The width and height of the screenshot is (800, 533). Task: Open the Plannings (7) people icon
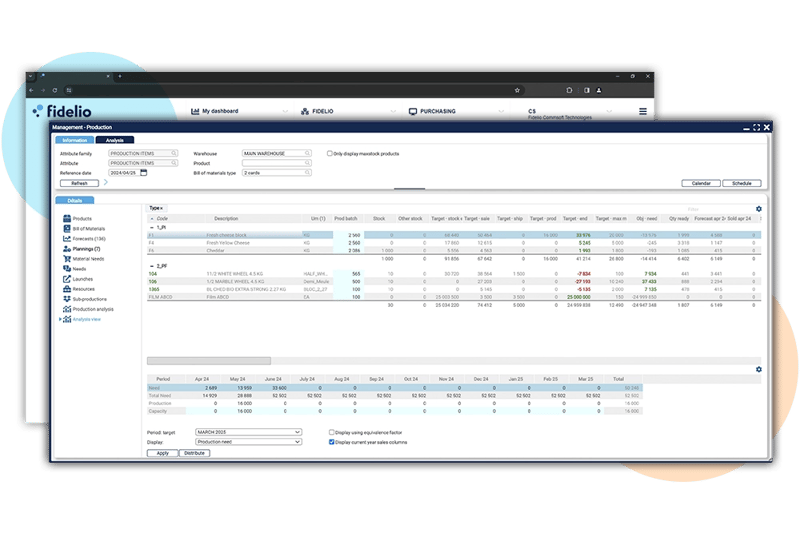tap(67, 249)
